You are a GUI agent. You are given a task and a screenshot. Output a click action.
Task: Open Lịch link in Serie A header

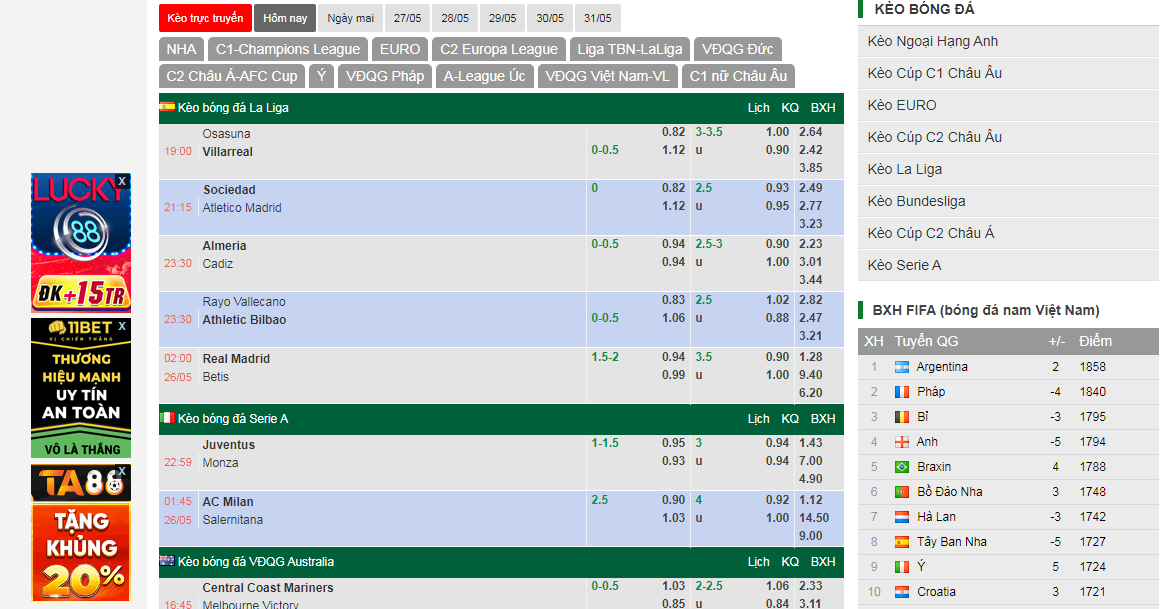759,418
